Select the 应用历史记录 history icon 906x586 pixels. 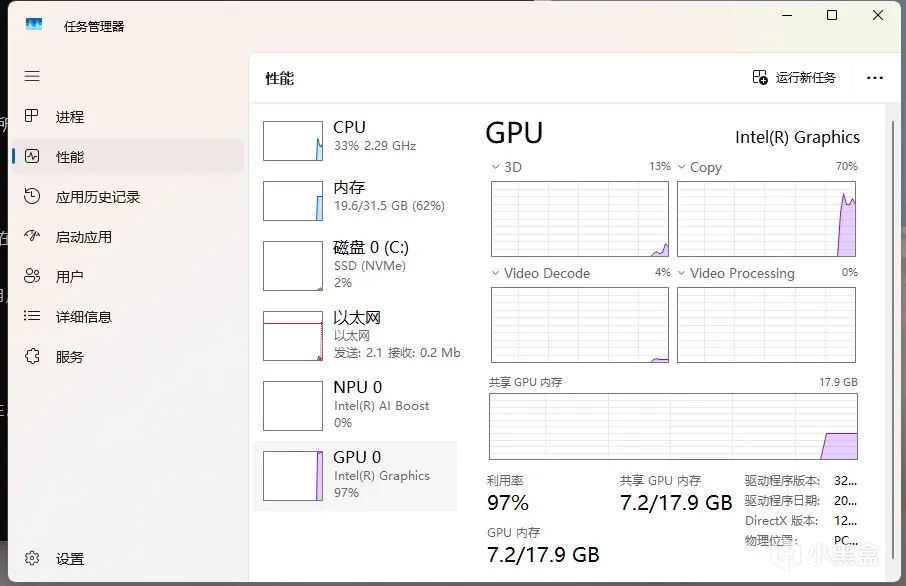point(32,197)
